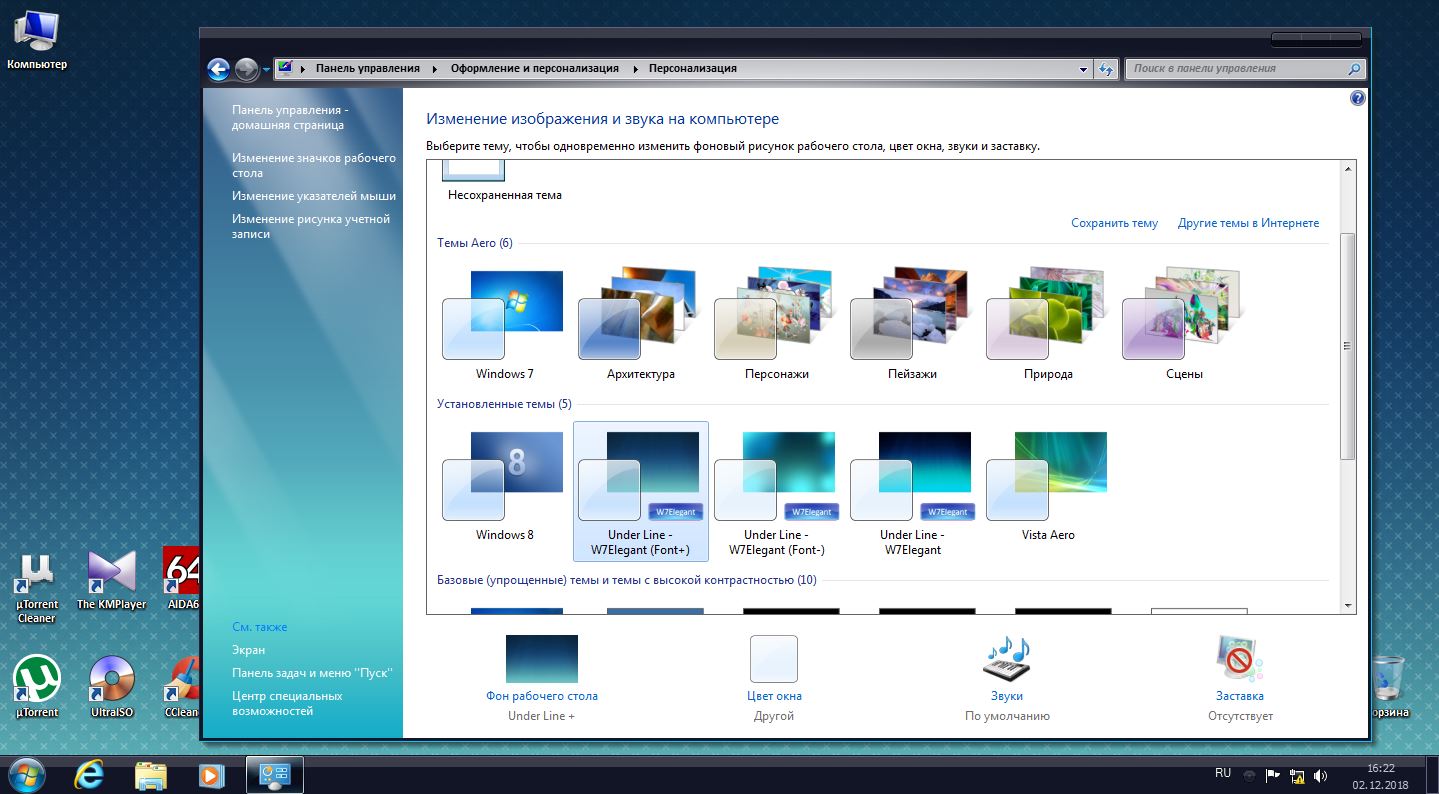Select the CCleaner desktop shortcut
Image resolution: width=1439 pixels, height=794 pixels.
[x=182, y=687]
